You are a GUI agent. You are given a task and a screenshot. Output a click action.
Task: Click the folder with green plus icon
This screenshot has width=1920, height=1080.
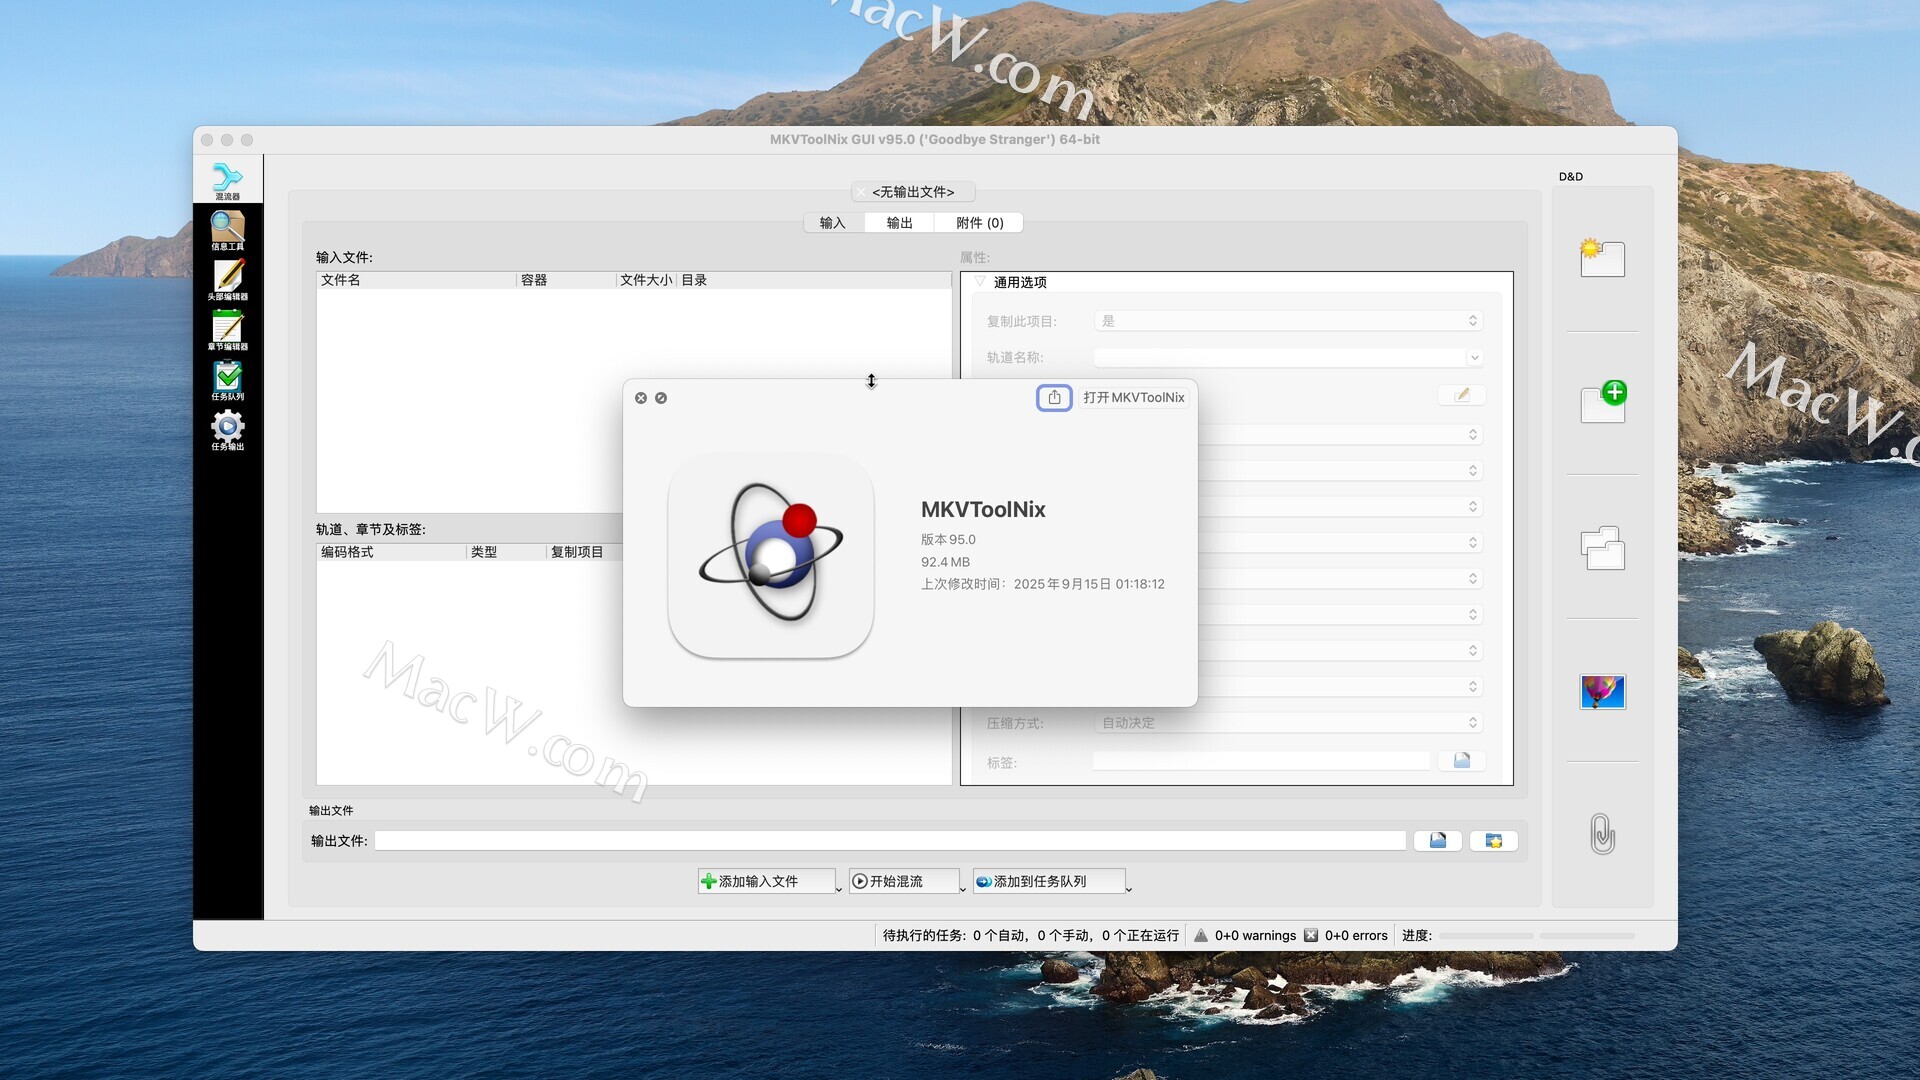click(x=1602, y=402)
